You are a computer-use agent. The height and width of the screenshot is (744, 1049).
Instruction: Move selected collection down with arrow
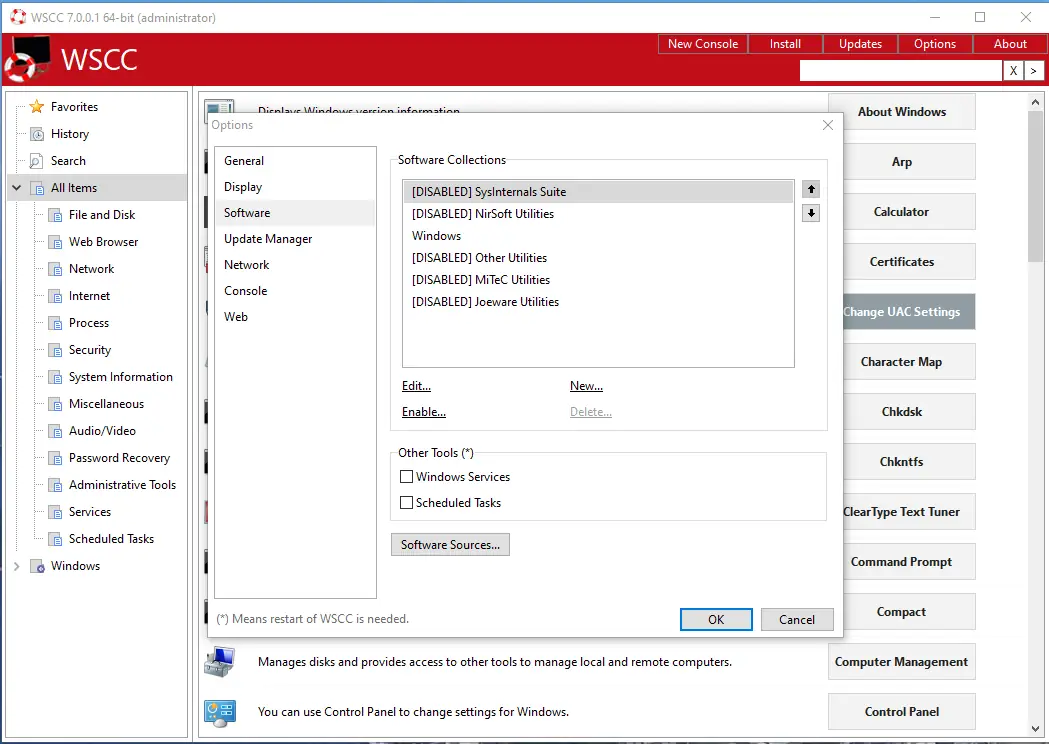click(811, 213)
